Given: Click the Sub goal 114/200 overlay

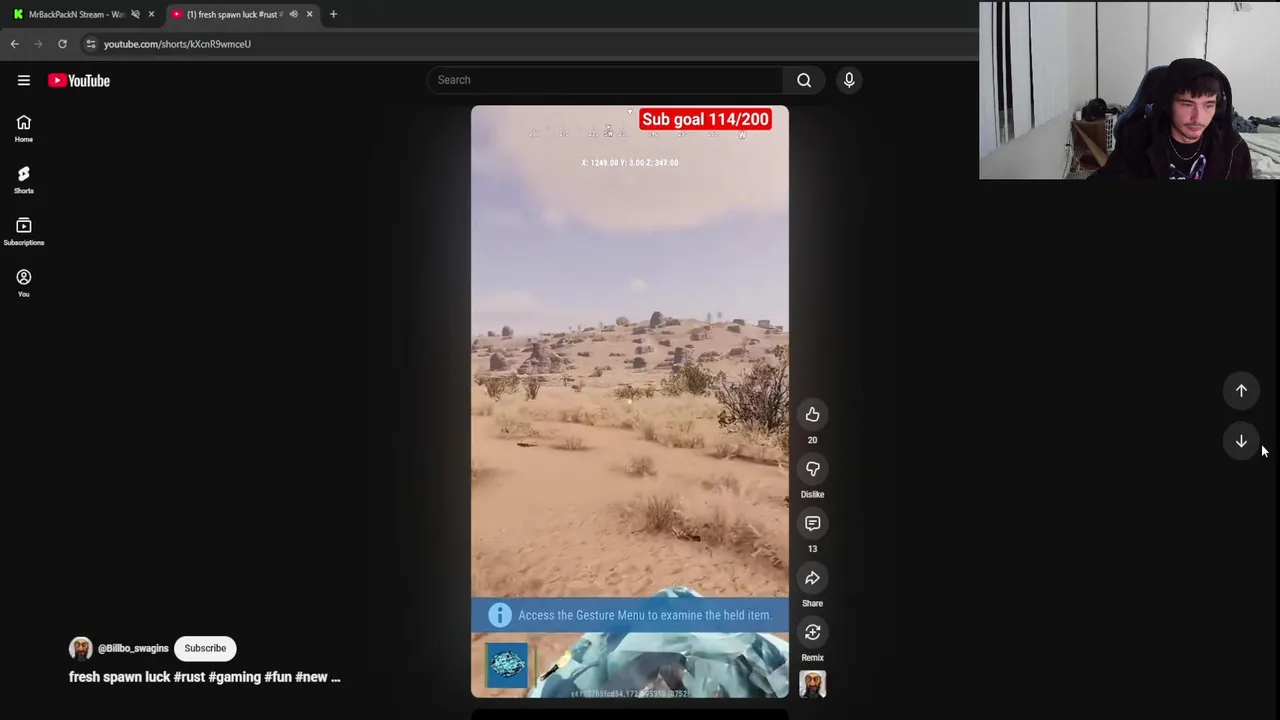Looking at the screenshot, I should pyautogui.click(x=705, y=119).
